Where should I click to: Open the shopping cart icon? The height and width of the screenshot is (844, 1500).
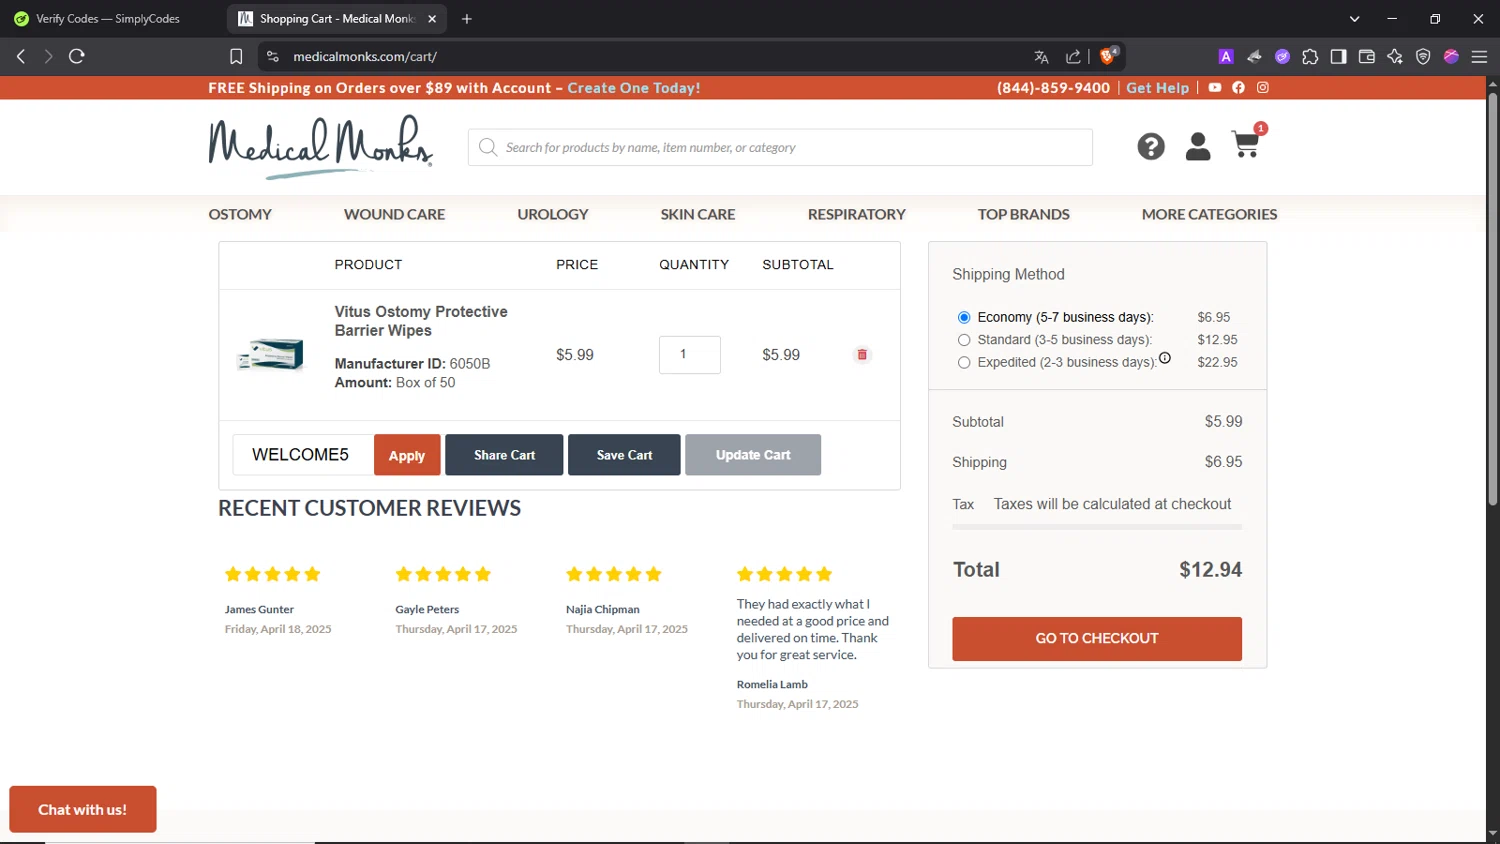point(1246,146)
